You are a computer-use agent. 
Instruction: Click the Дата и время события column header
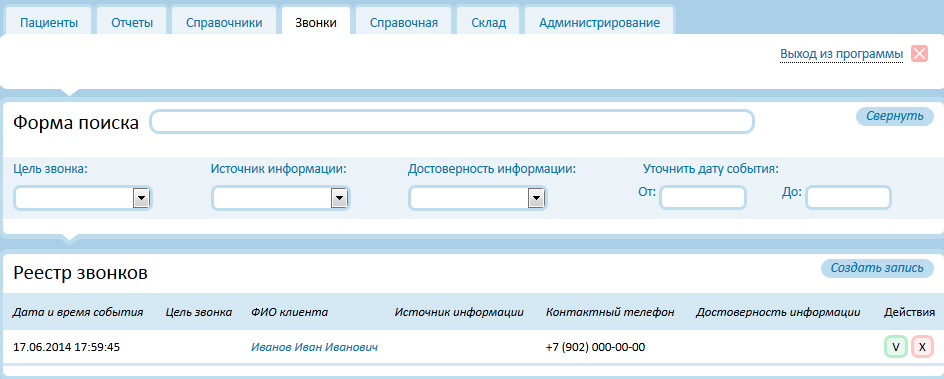pyautogui.click(x=78, y=312)
